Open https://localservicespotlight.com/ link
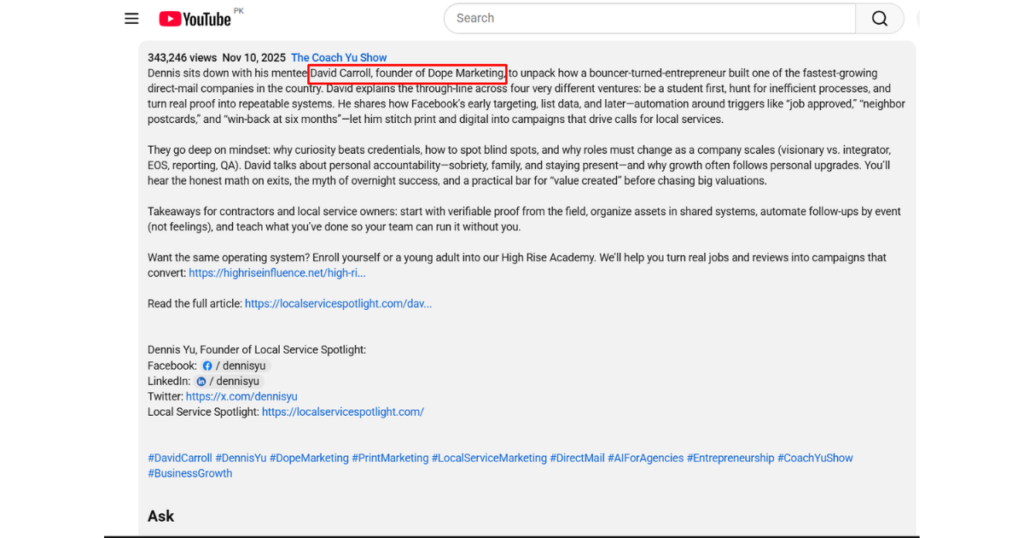Viewport: 1024px width, 538px height. 343,412
